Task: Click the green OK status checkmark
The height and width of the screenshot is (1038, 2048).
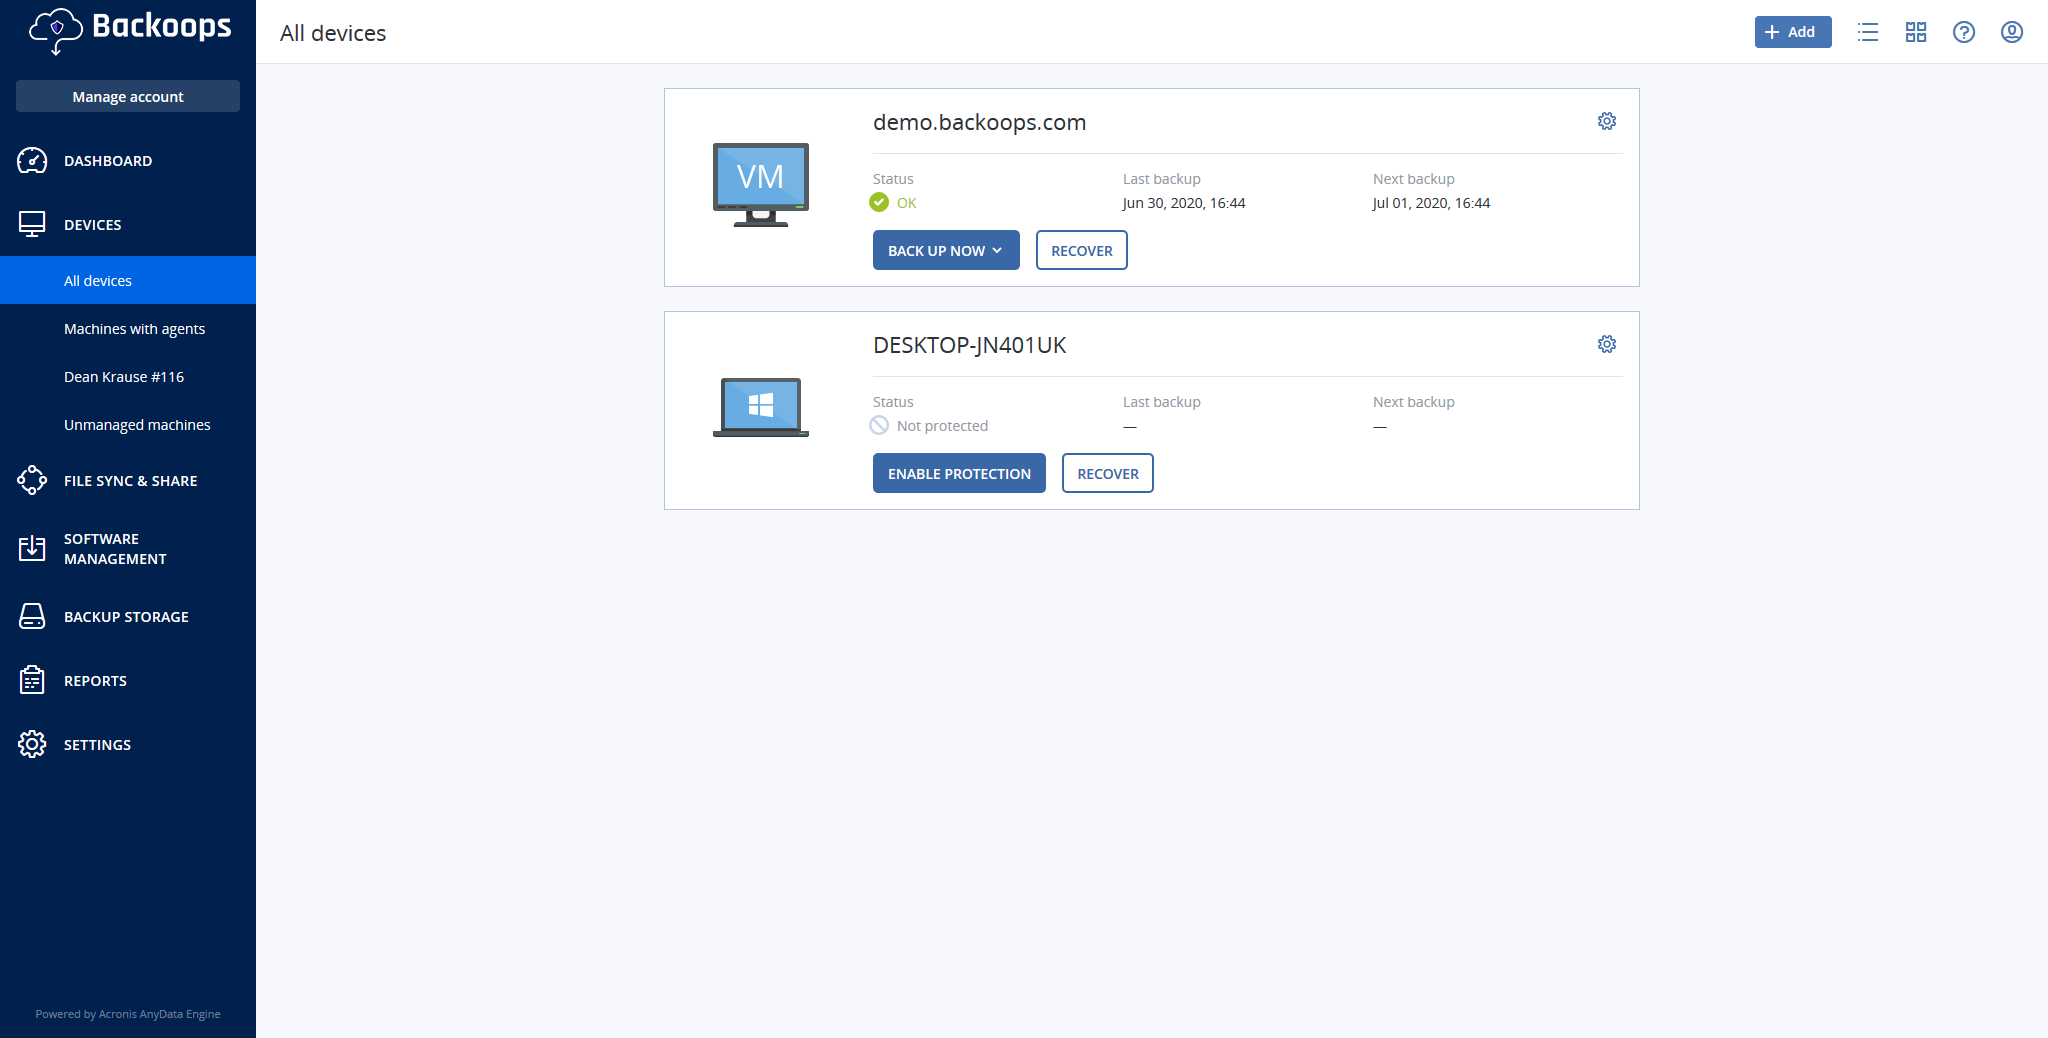Action: (879, 202)
